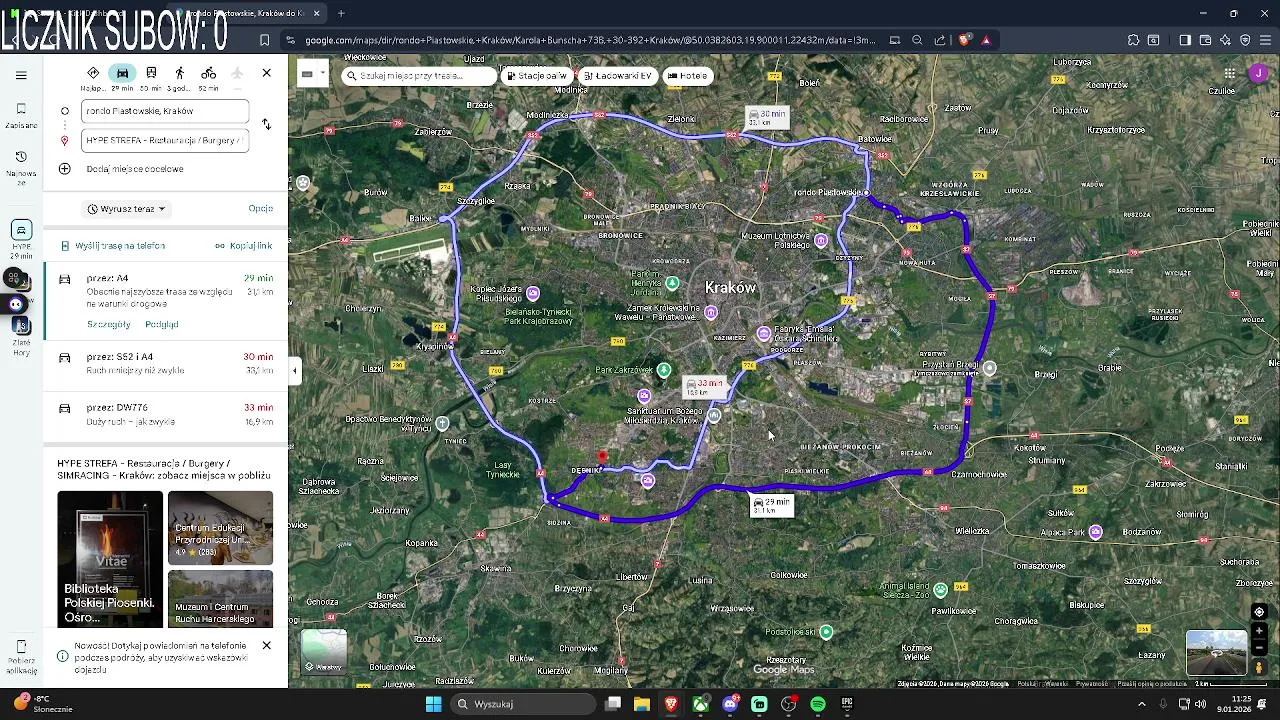Open the Złote Hory sidebar shortcut
Viewport: 1280px width, 720px height.
pyautogui.click(x=21, y=335)
